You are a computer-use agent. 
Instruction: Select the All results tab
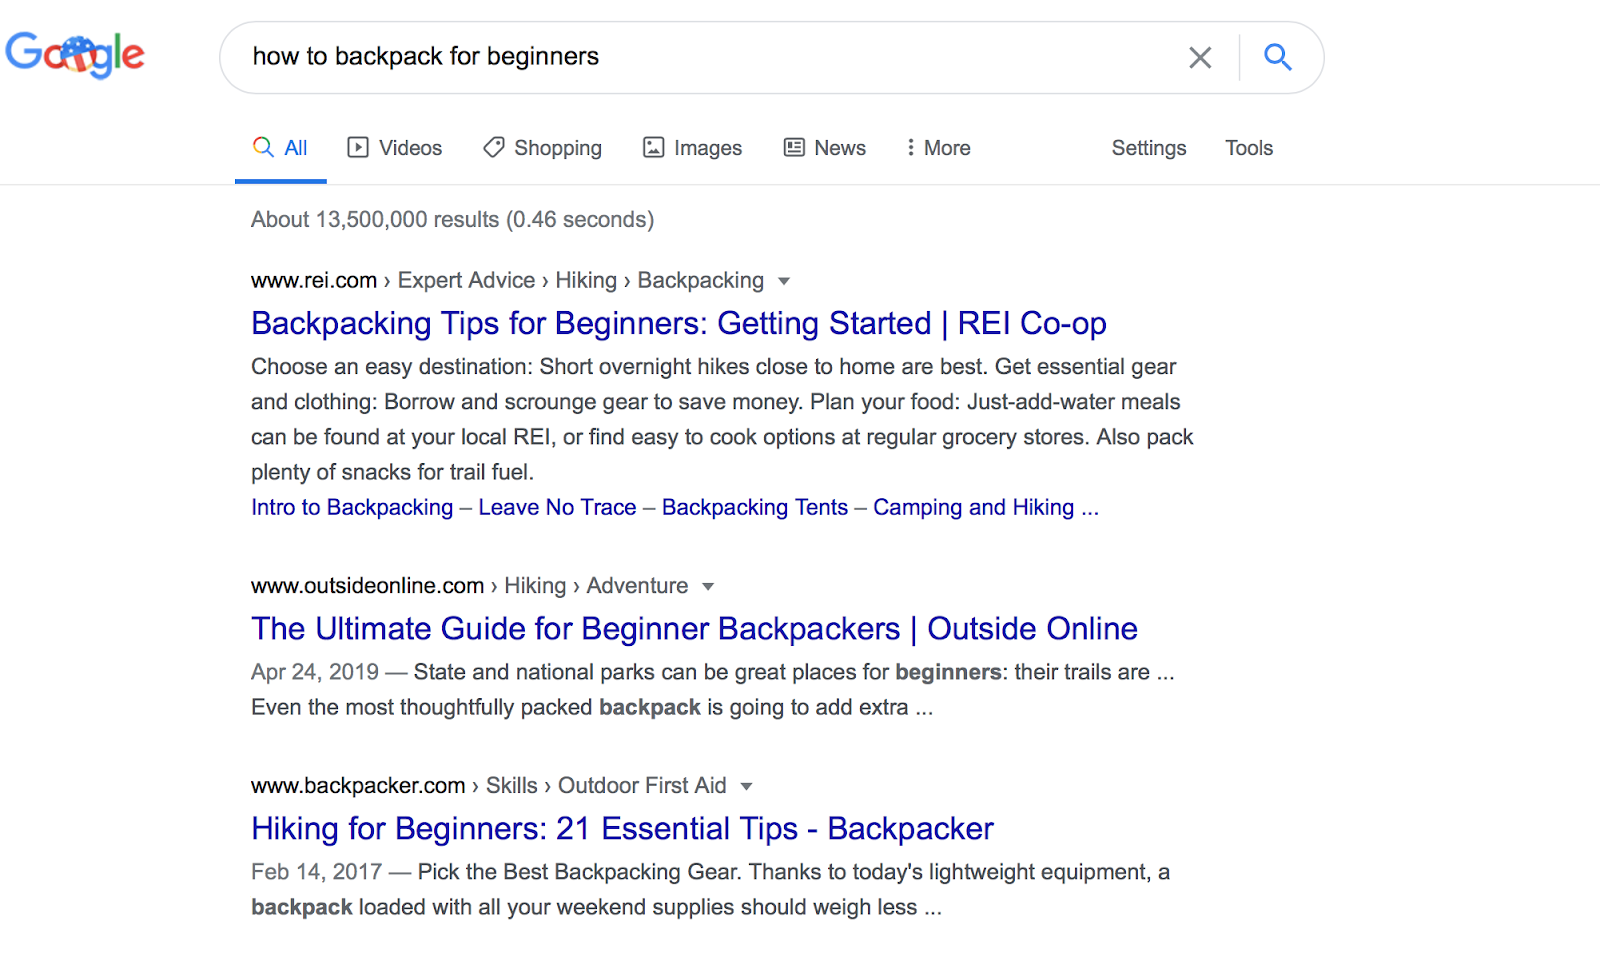coord(280,148)
